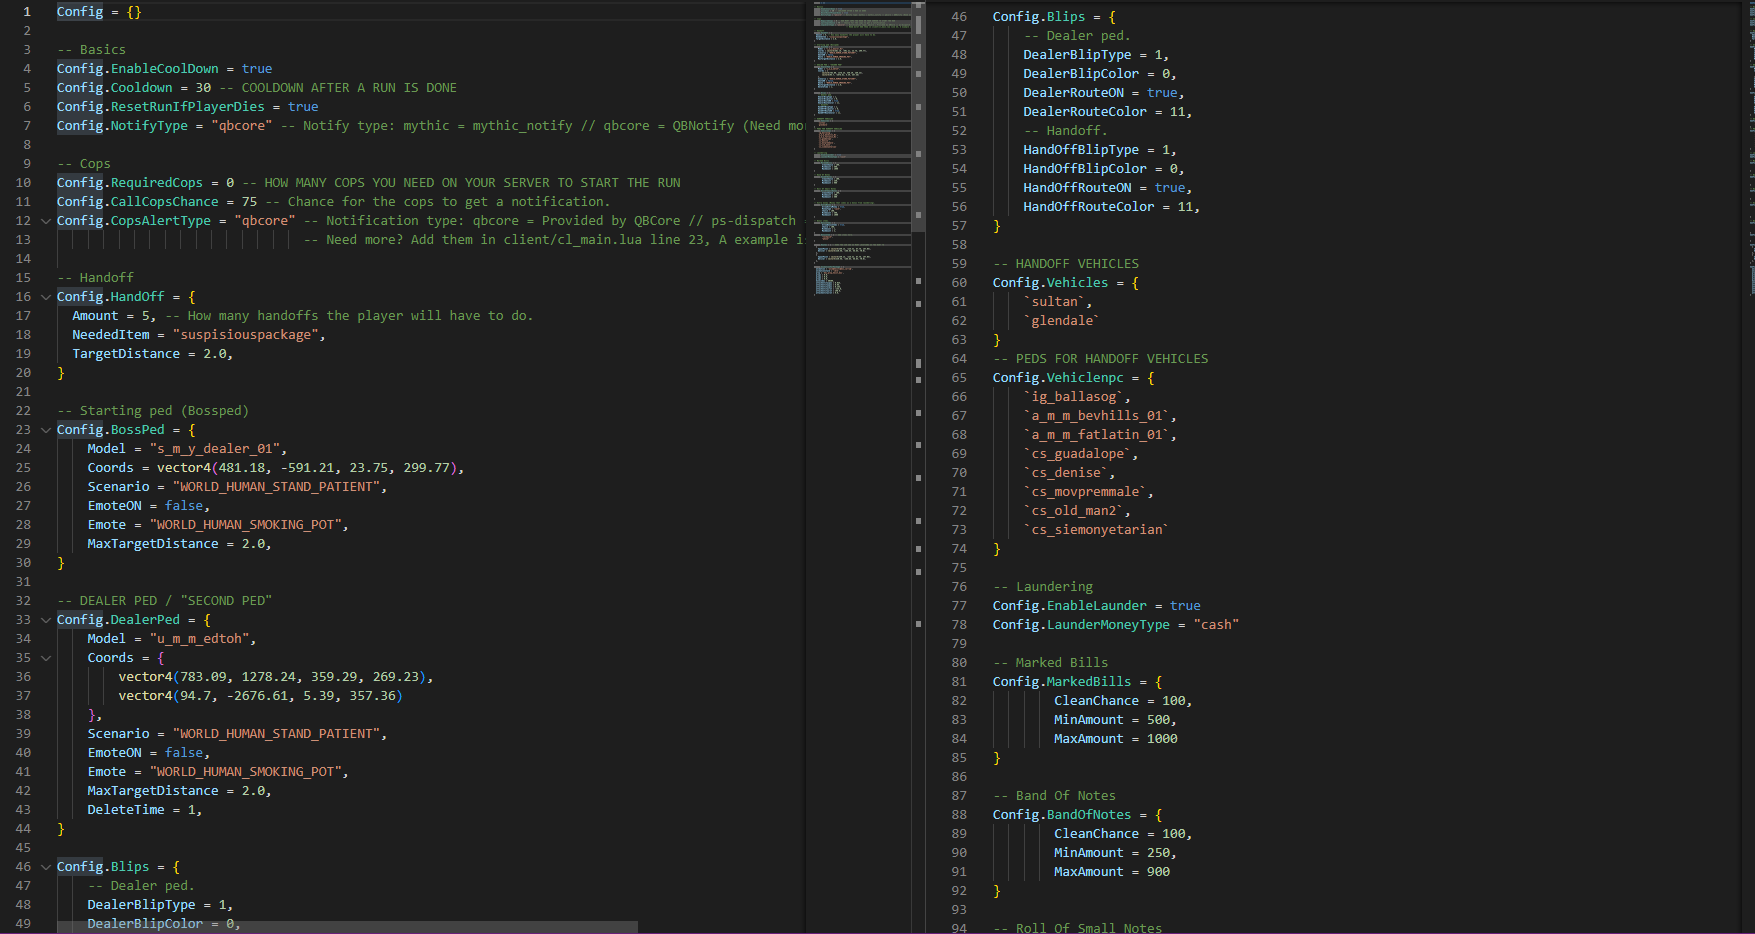Click the true value of Config.EnableCoolDown

tap(257, 69)
